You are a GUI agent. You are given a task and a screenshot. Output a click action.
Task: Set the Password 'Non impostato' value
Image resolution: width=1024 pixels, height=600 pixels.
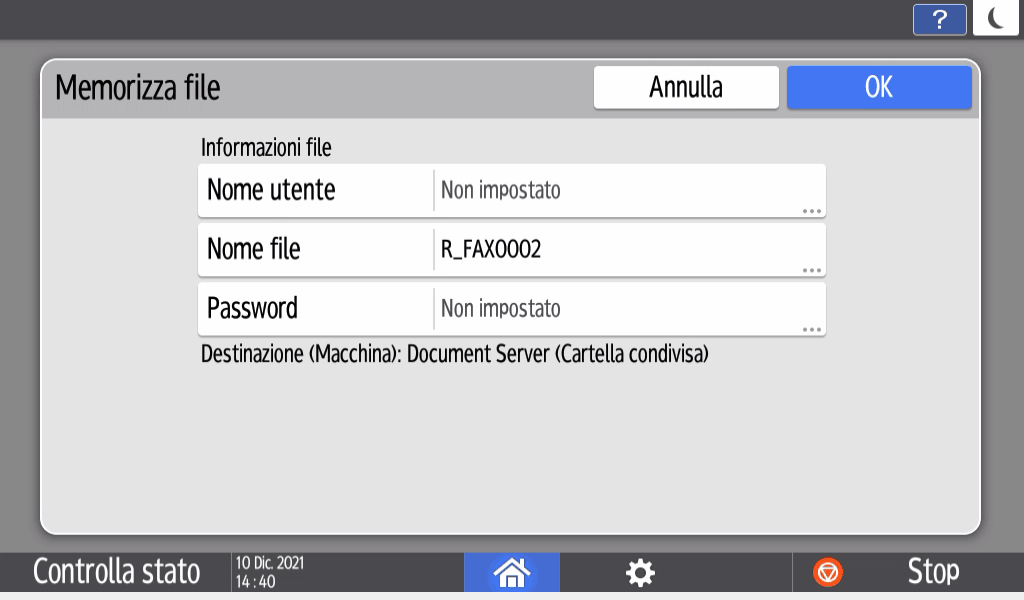pyautogui.click(x=500, y=309)
